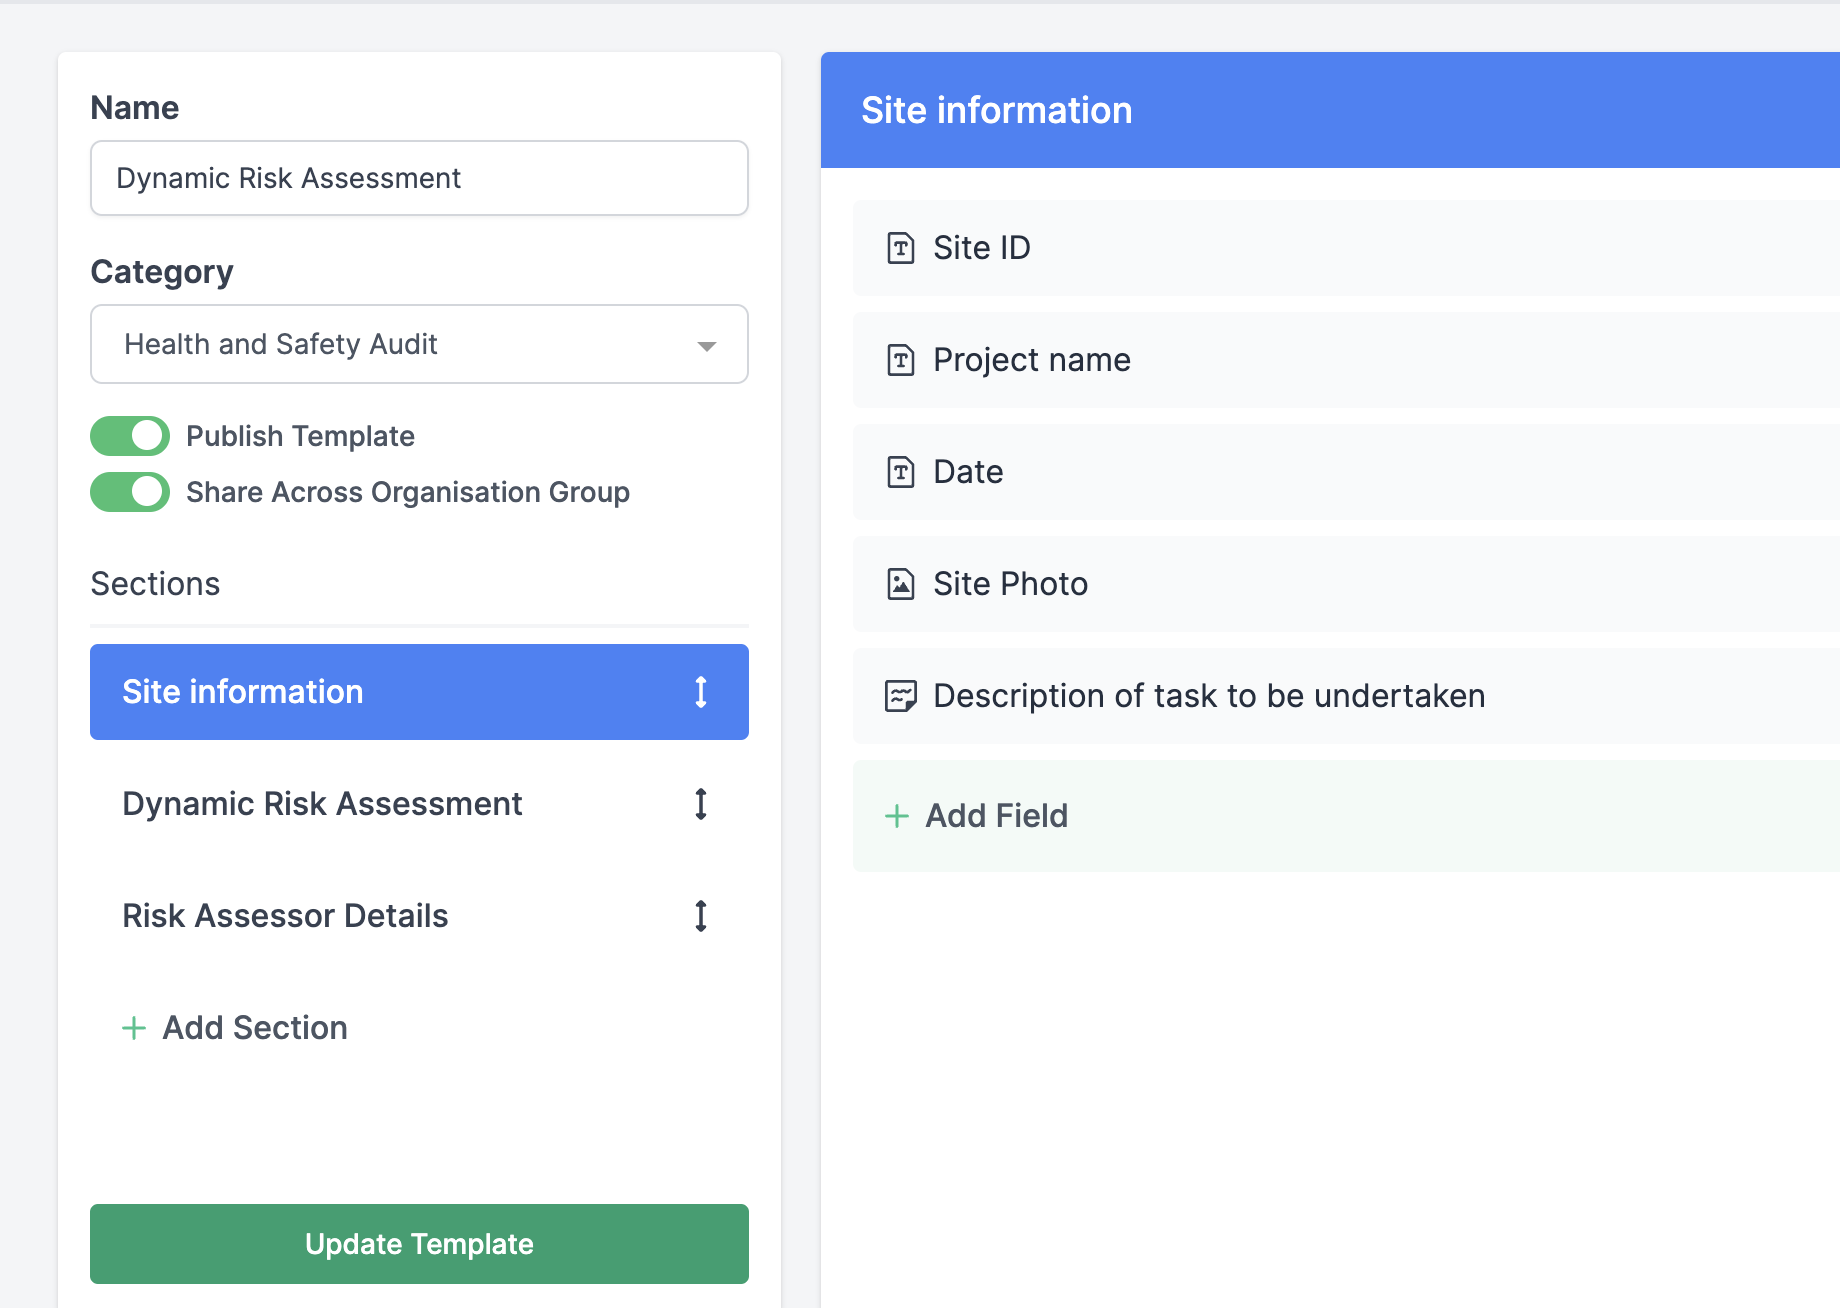
Task: Click the reorder arrow on Dynamic Risk Assessment section
Action: (701, 804)
